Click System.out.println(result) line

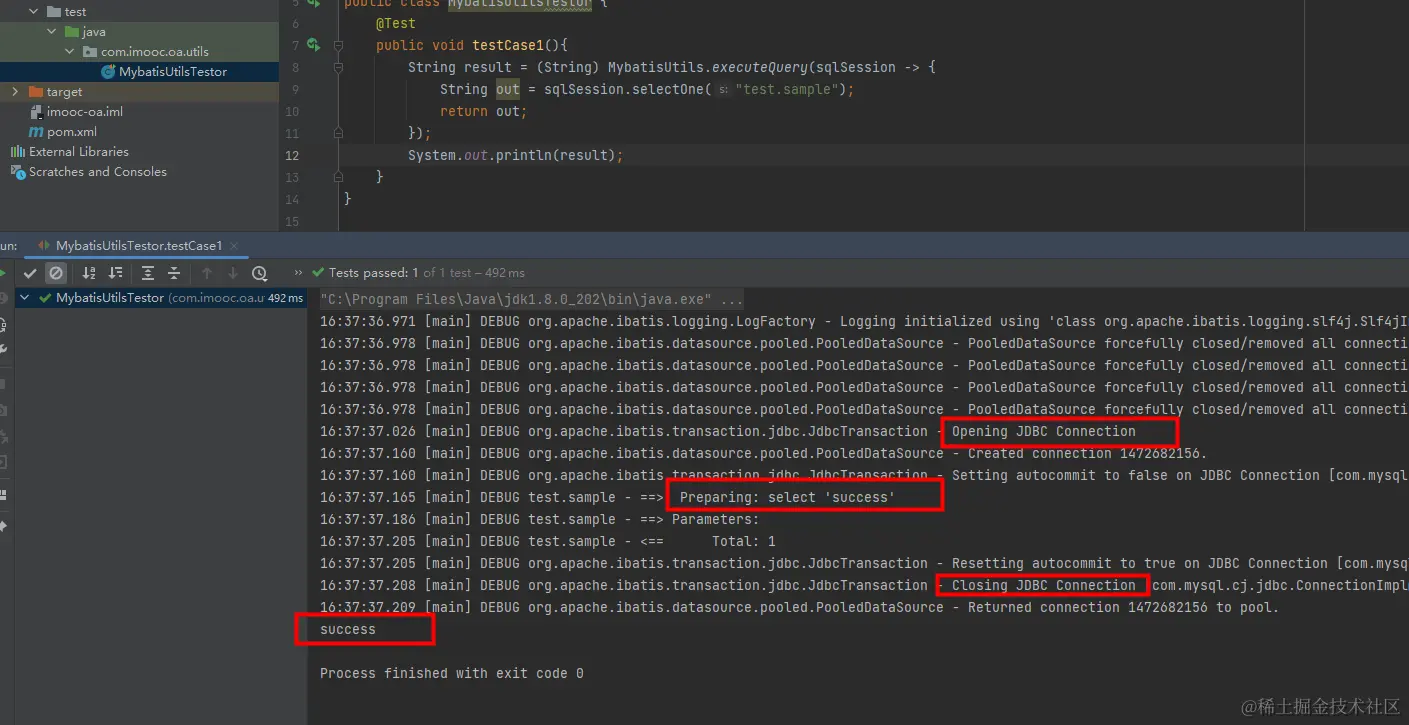(515, 155)
